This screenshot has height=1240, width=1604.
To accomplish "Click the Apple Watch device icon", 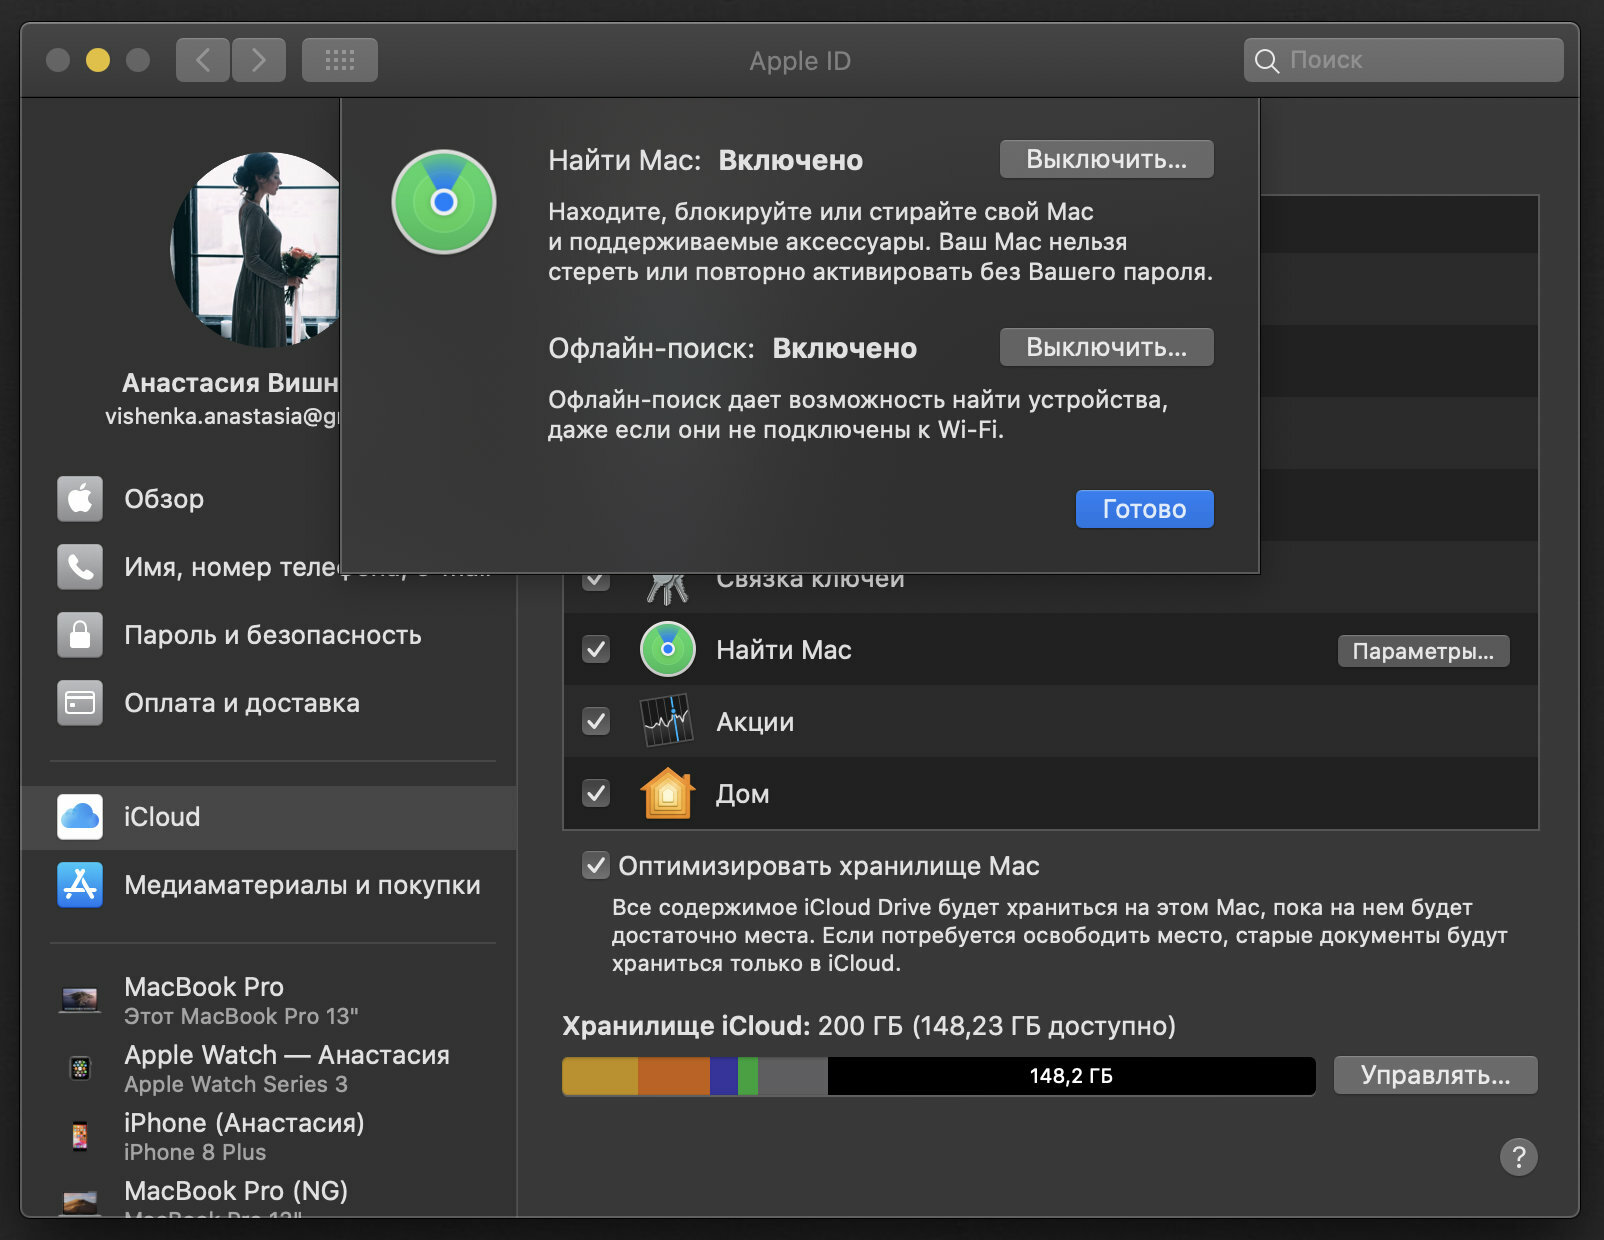I will coord(80,1068).
